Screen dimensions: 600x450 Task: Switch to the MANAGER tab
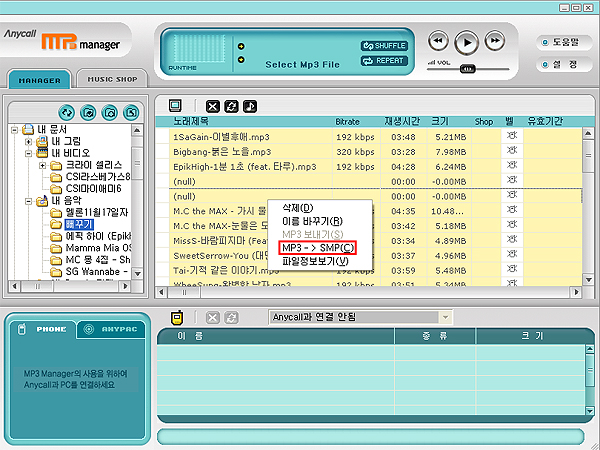click(x=40, y=80)
